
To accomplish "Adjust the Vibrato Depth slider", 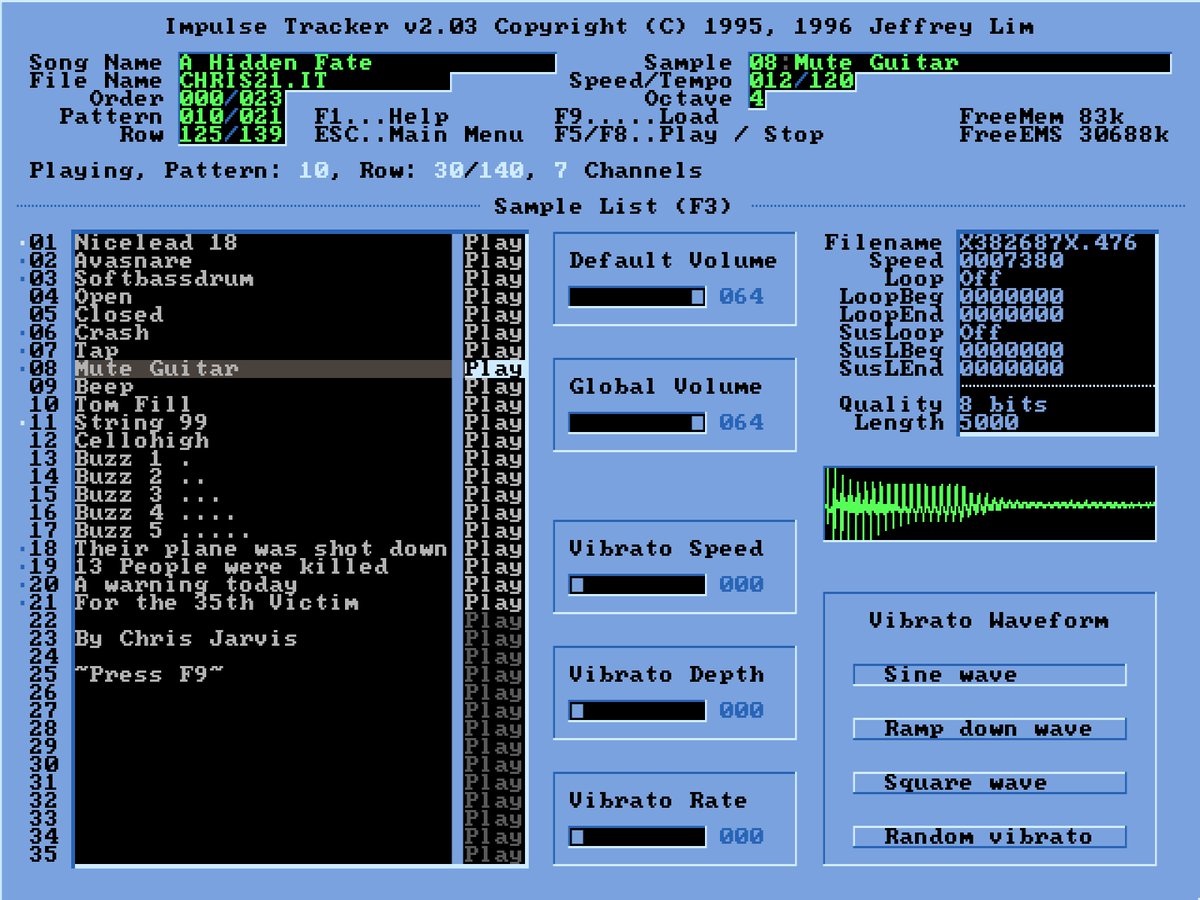I will (637, 711).
